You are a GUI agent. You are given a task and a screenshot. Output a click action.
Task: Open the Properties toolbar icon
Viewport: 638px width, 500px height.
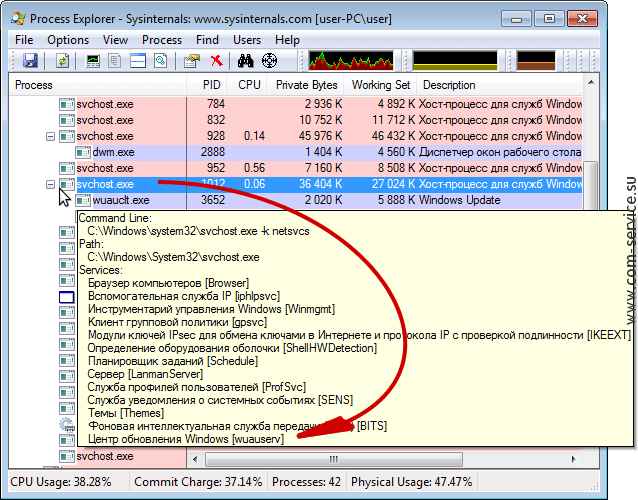click(192, 61)
